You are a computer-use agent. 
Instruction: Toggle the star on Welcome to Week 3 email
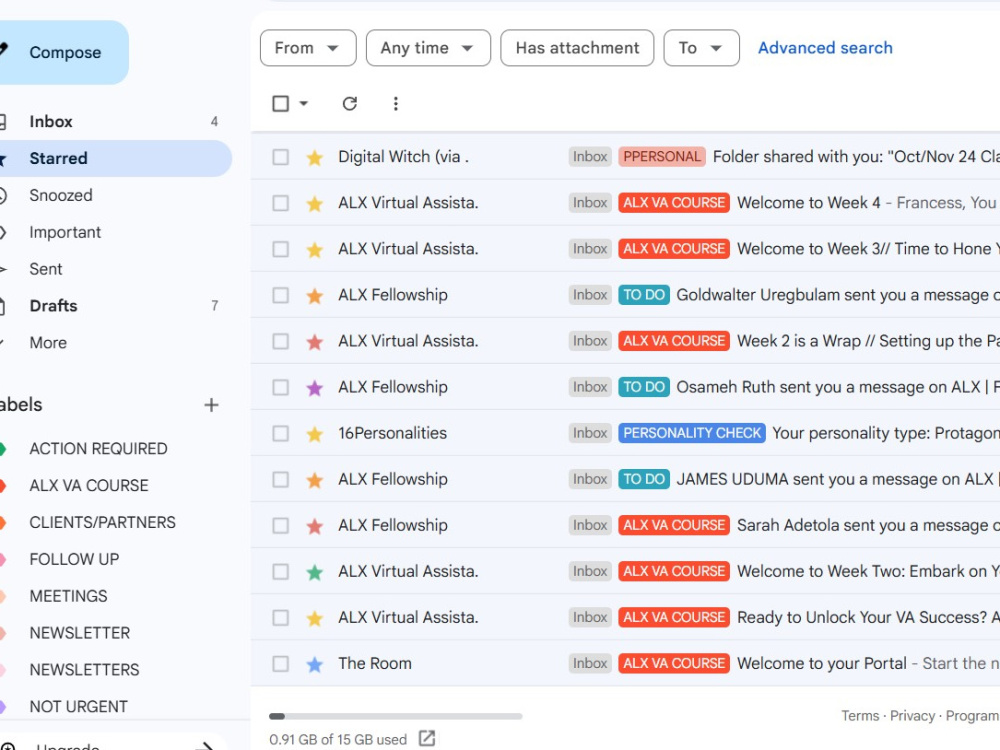pyautogui.click(x=314, y=249)
